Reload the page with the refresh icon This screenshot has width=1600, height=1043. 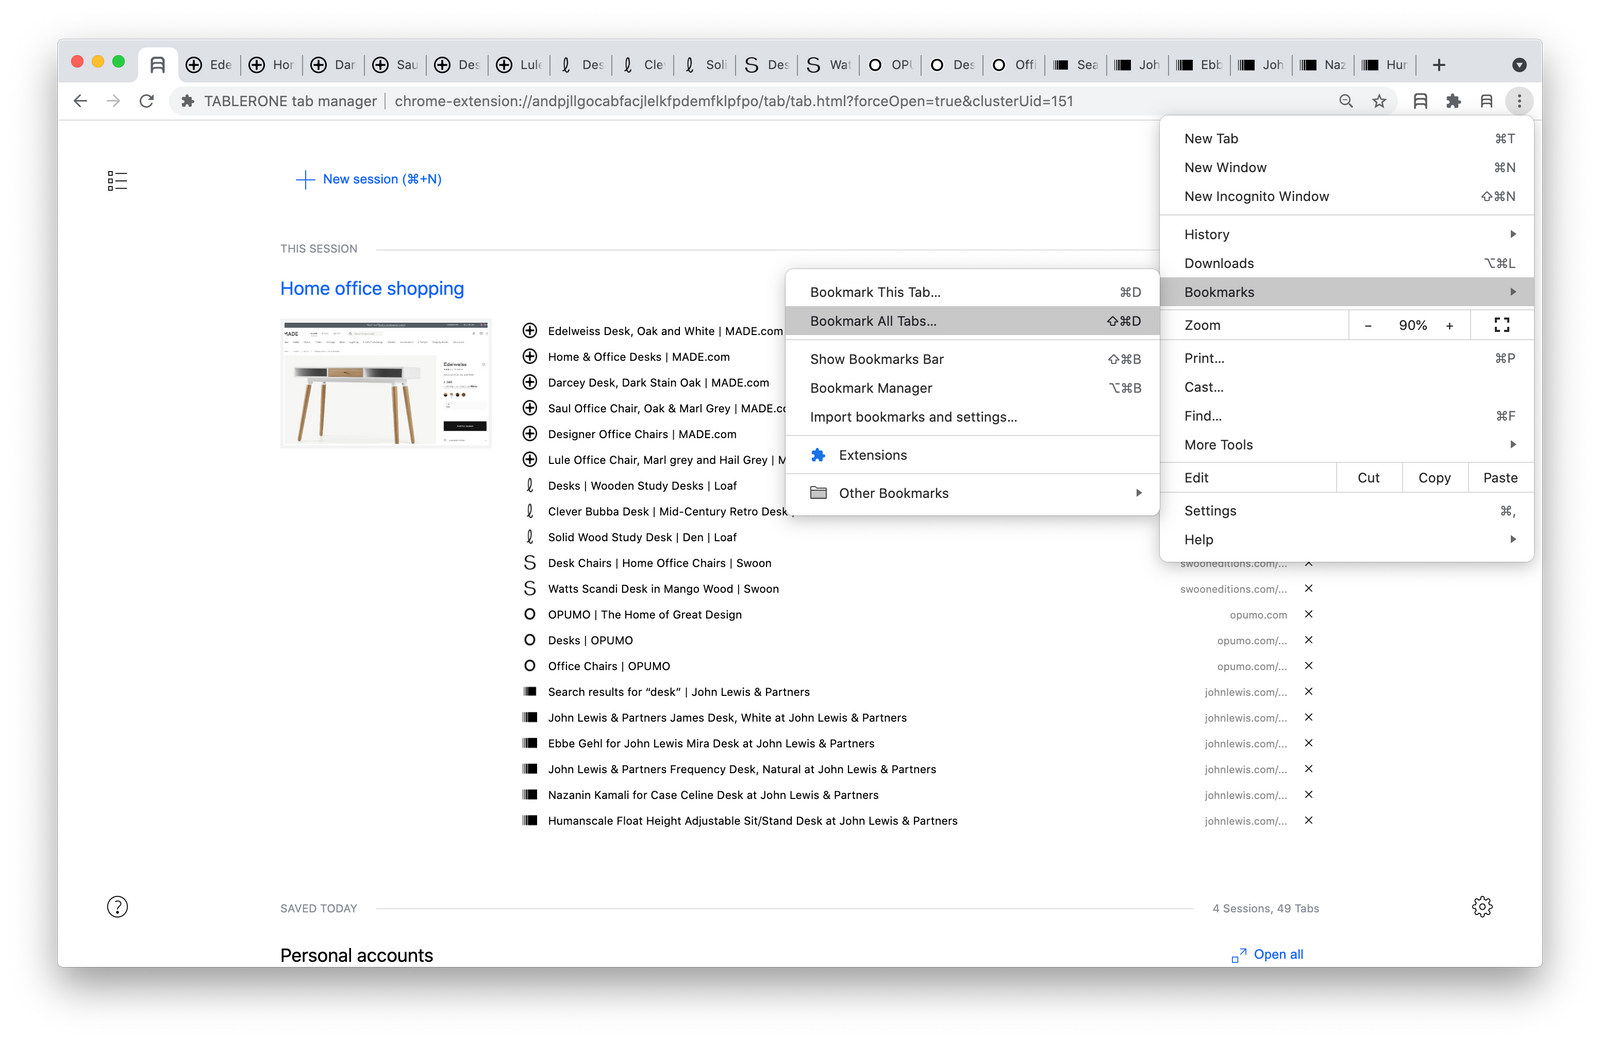pyautogui.click(x=147, y=101)
